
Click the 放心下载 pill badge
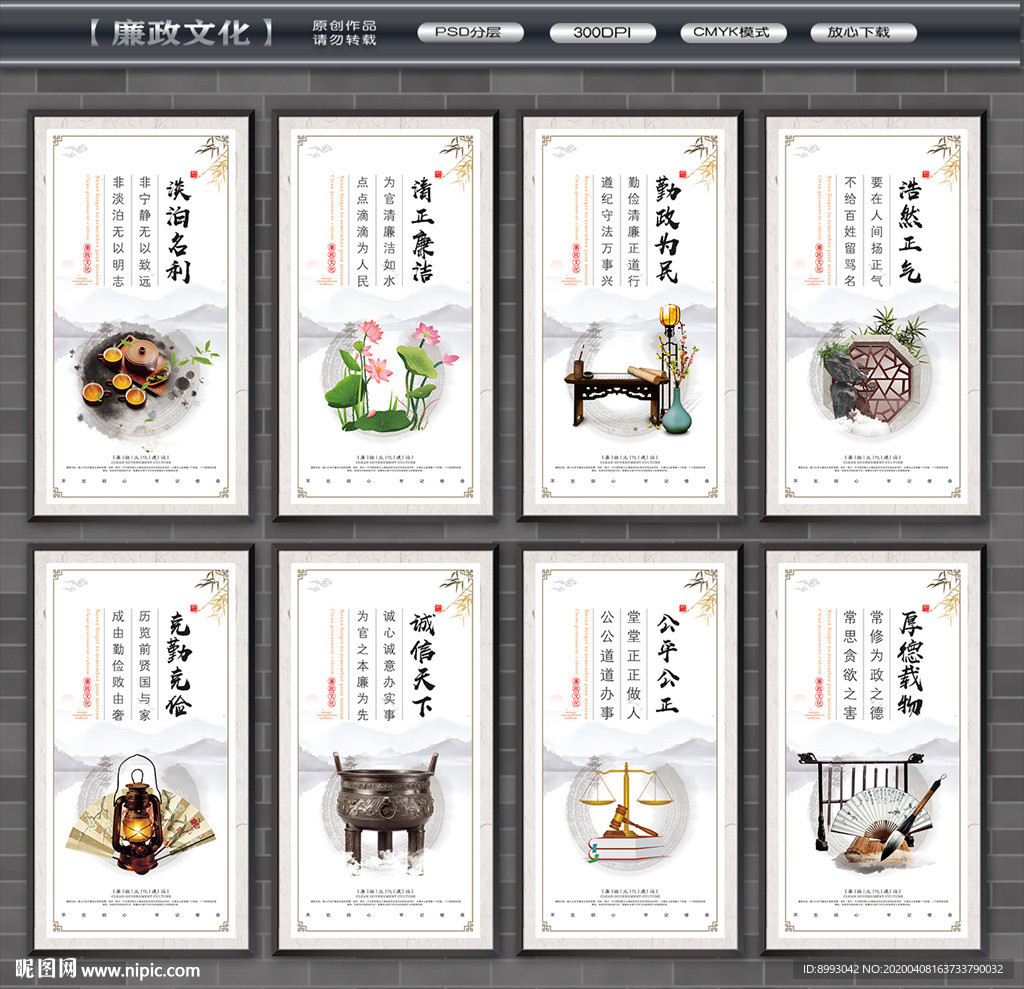(x=863, y=33)
